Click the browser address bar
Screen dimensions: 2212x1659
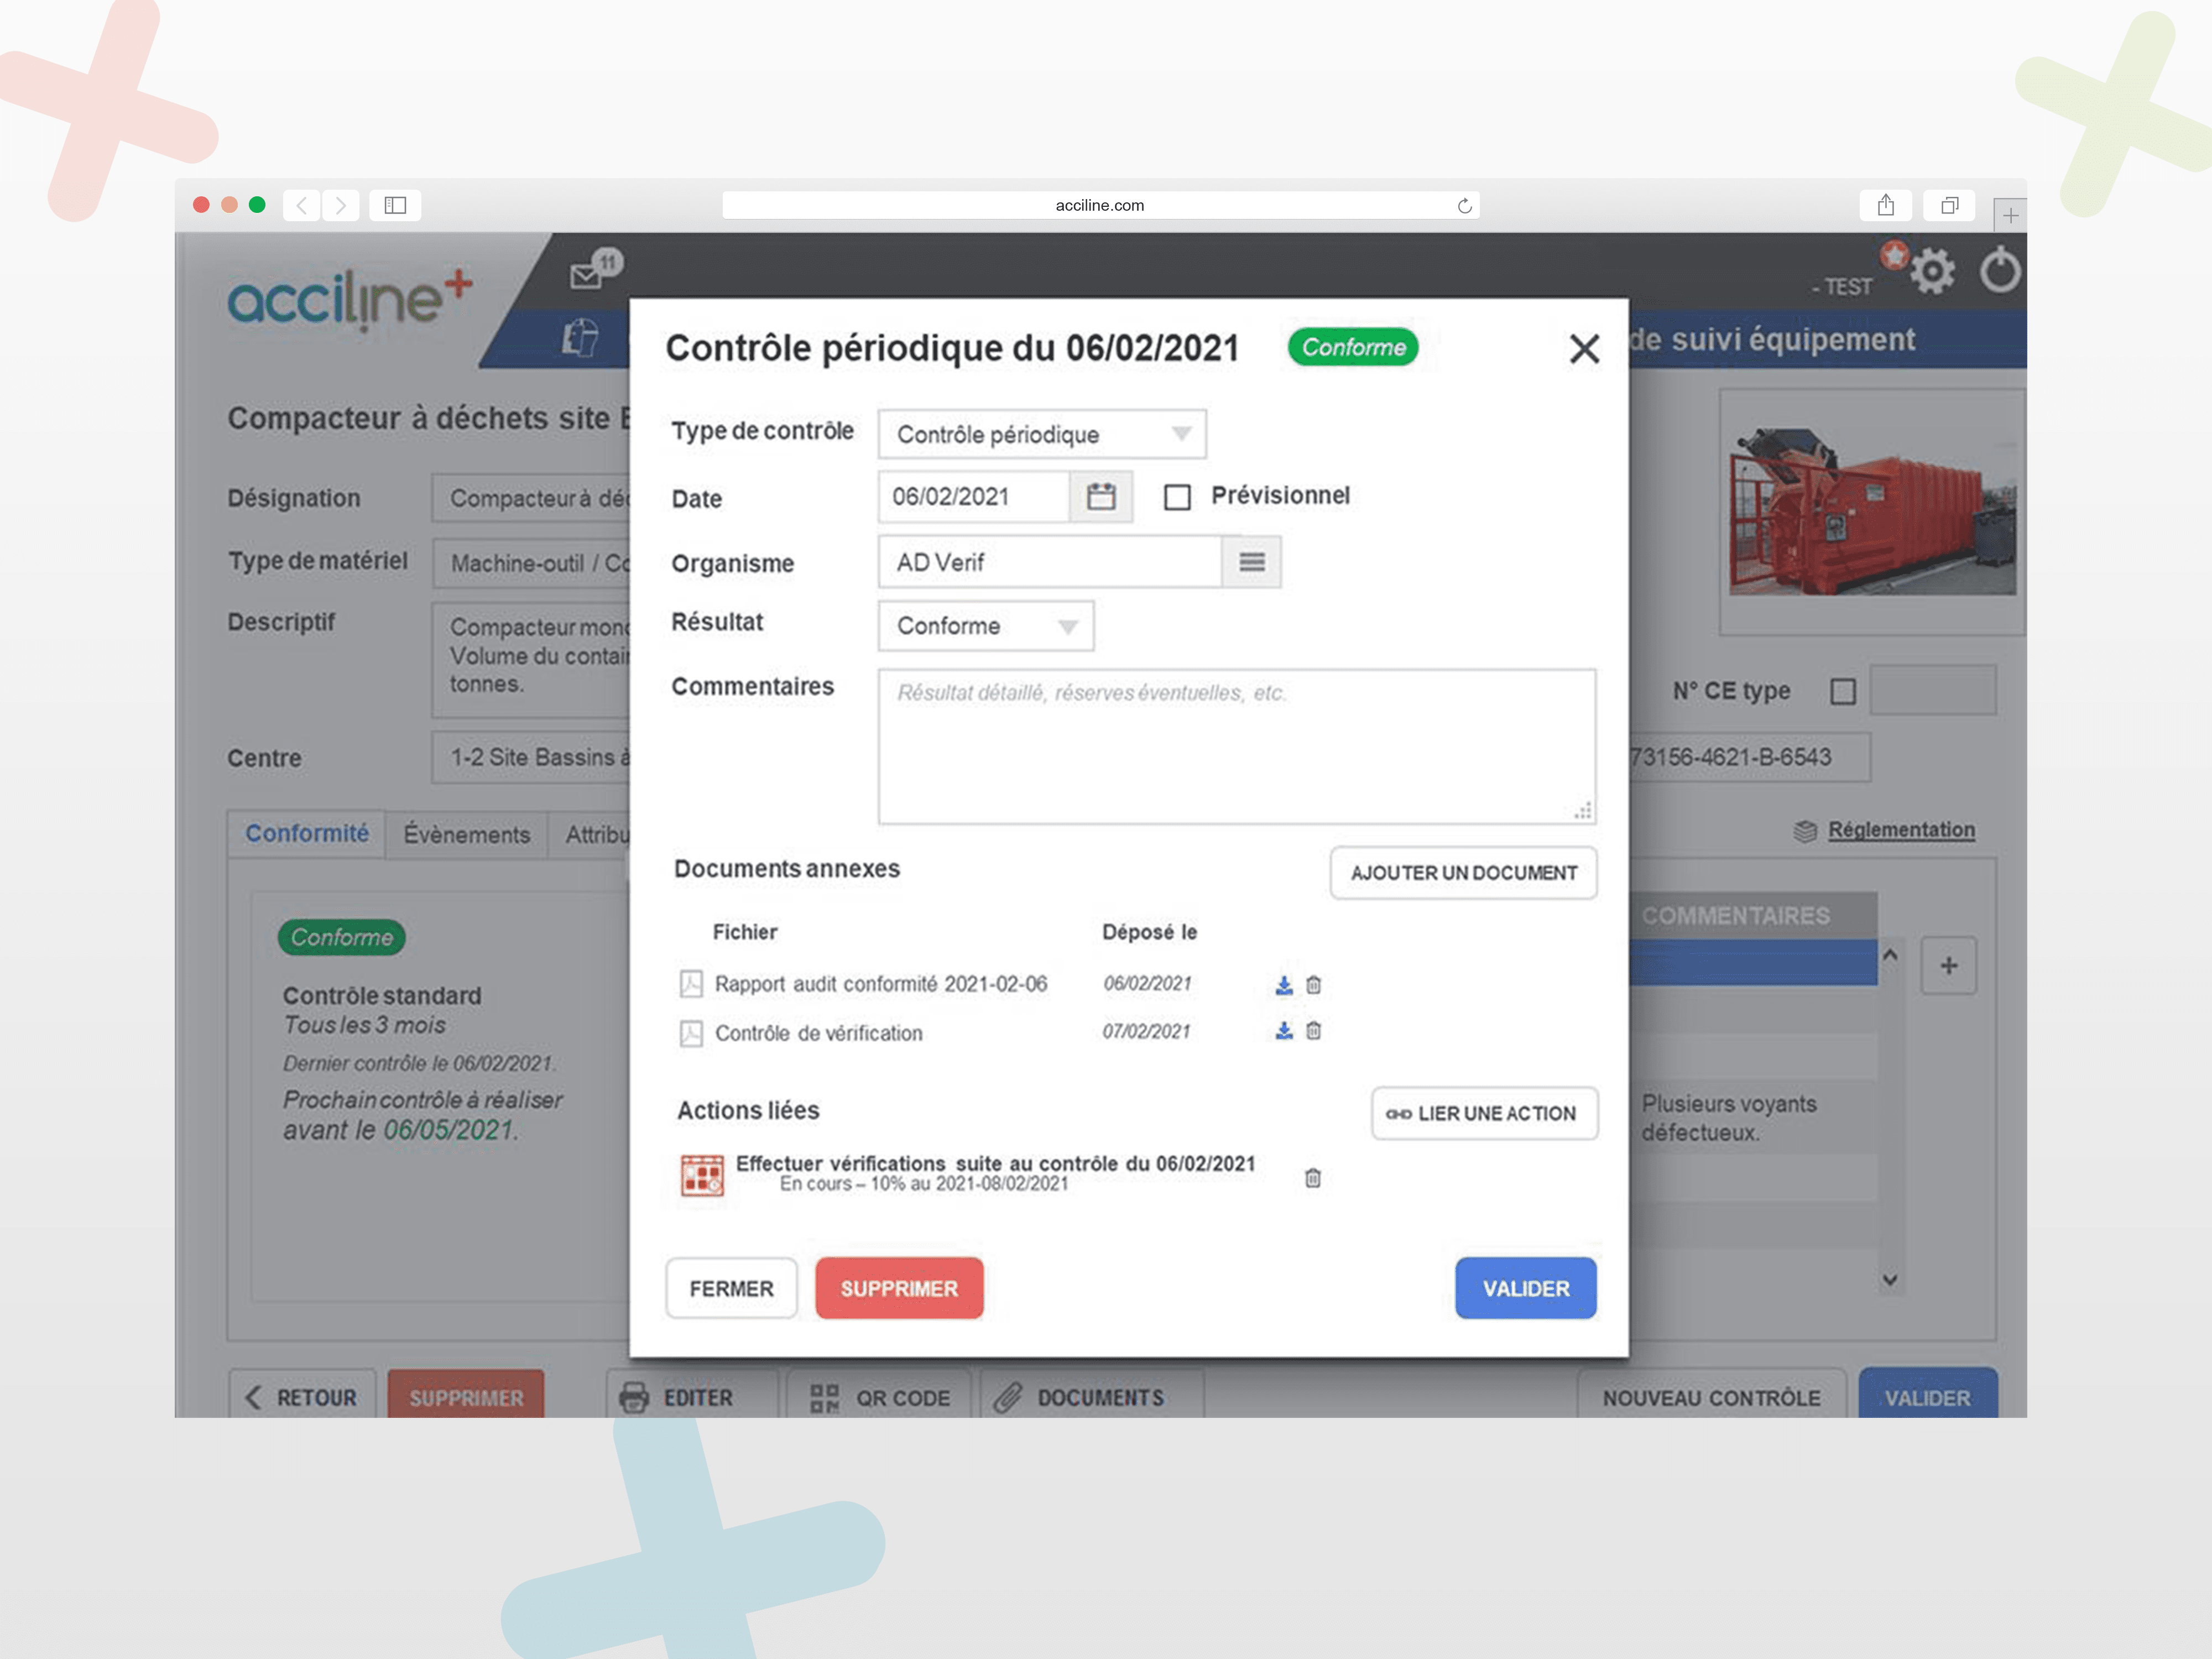click(1100, 205)
